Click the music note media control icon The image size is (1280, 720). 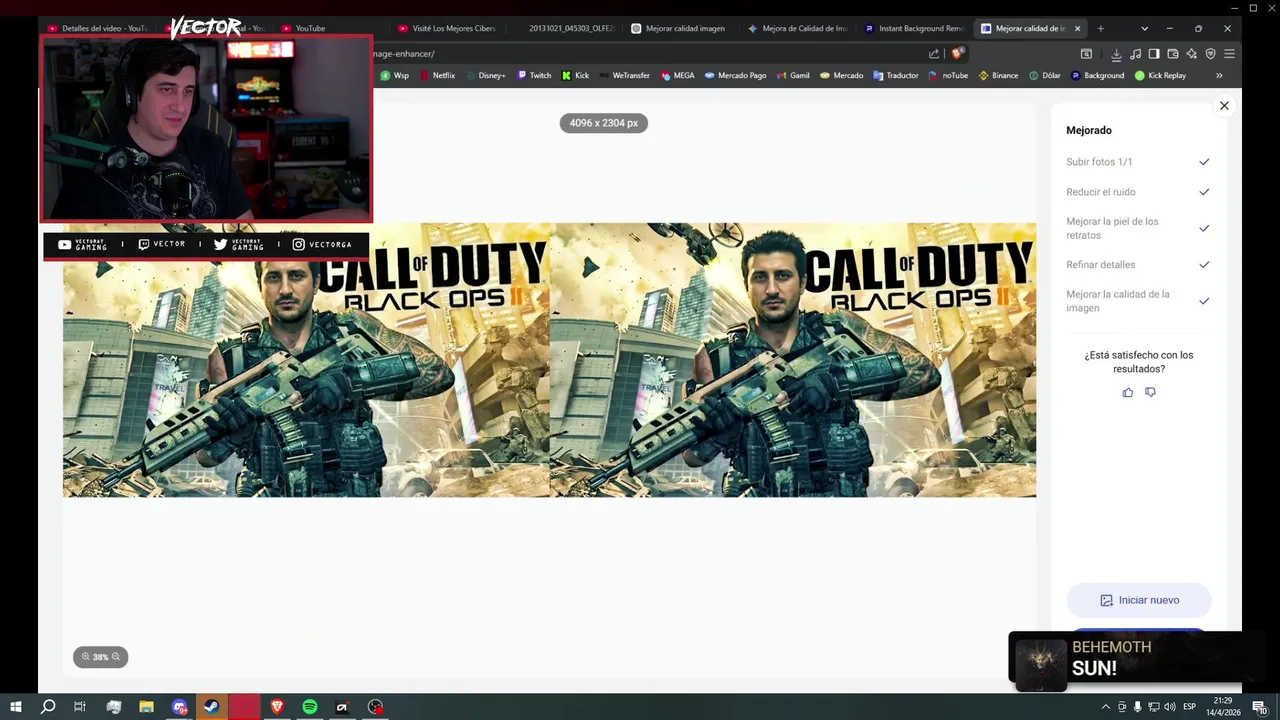[1135, 54]
